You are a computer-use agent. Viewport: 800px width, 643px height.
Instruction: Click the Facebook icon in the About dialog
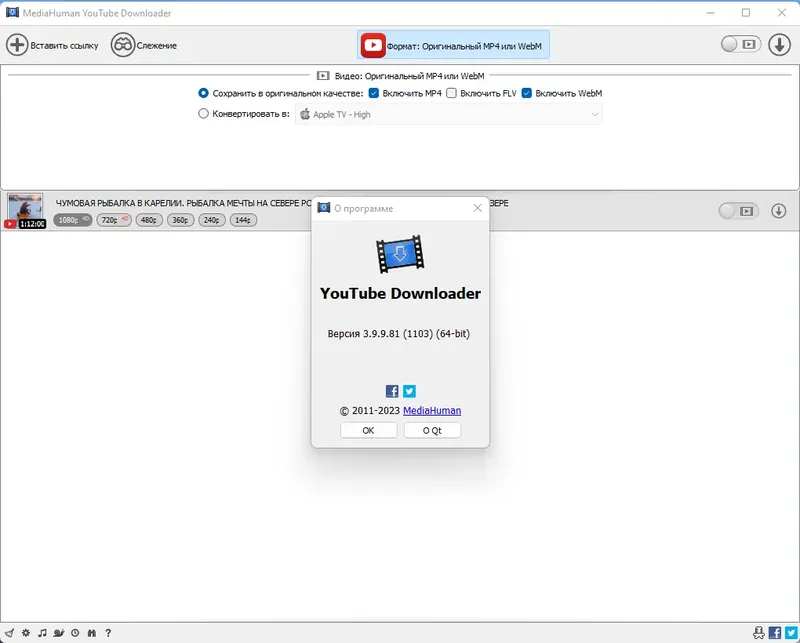[390, 390]
